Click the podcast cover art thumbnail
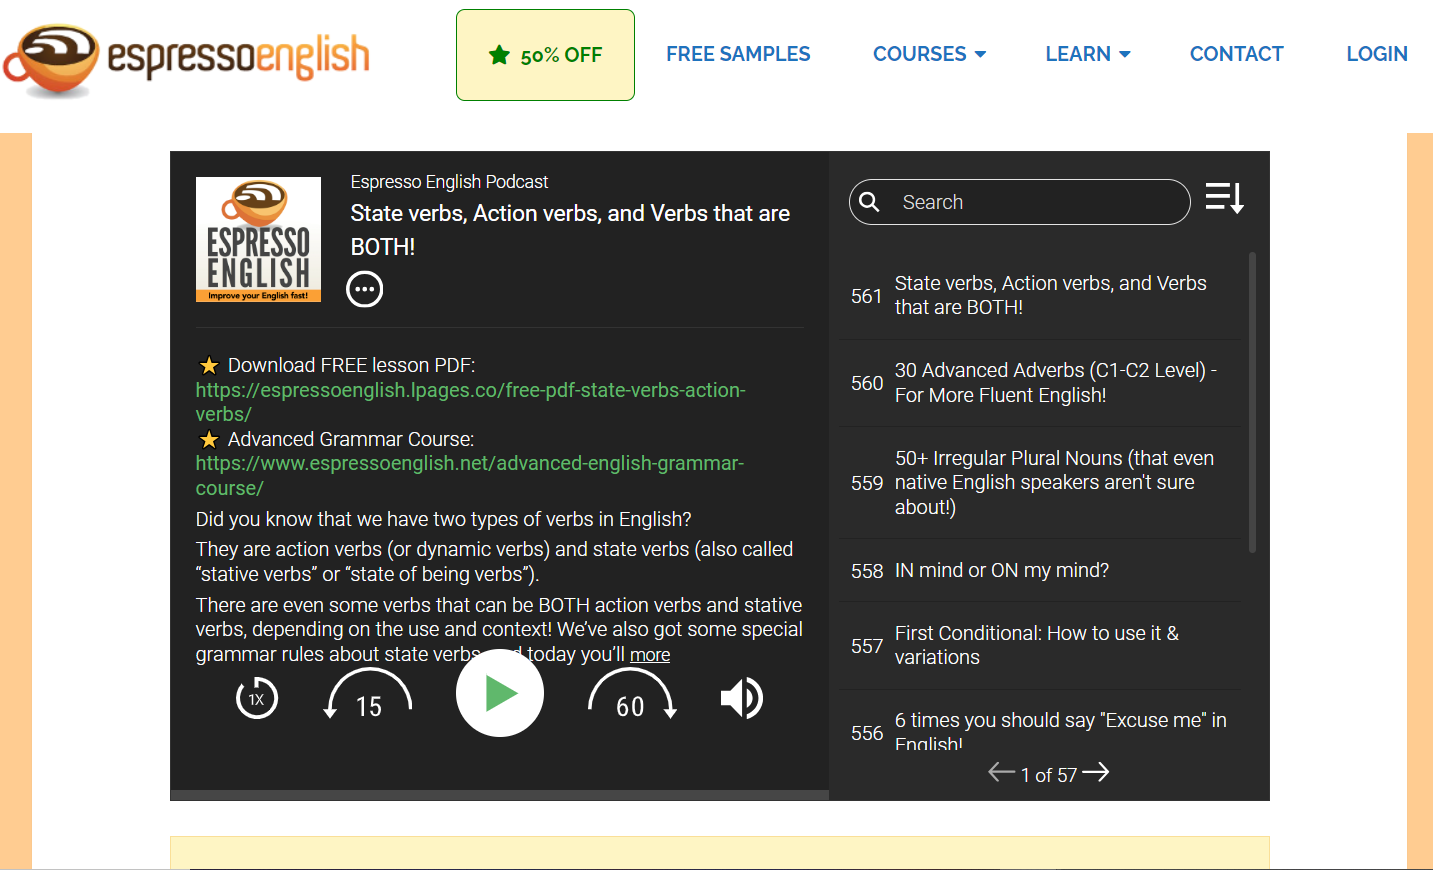Image resolution: width=1433 pixels, height=870 pixels. point(258,239)
